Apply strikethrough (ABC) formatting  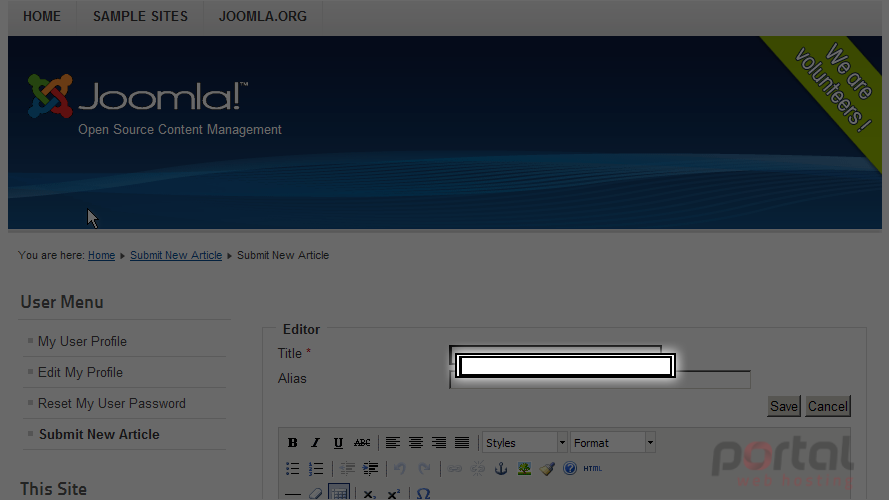362,443
